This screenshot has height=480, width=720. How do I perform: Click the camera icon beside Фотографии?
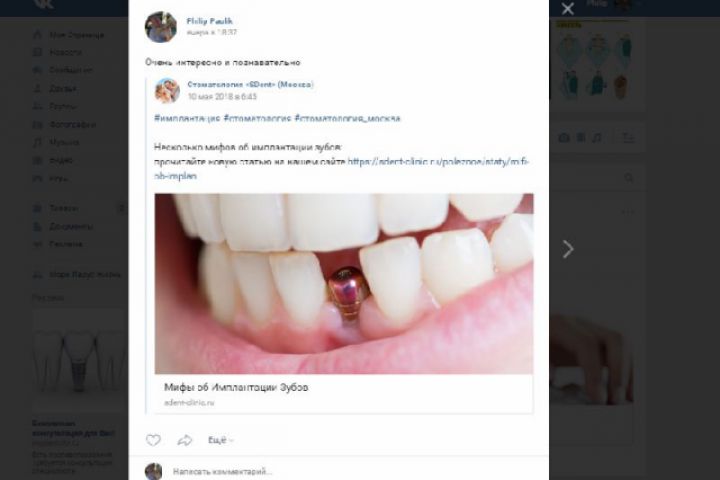click(38, 124)
